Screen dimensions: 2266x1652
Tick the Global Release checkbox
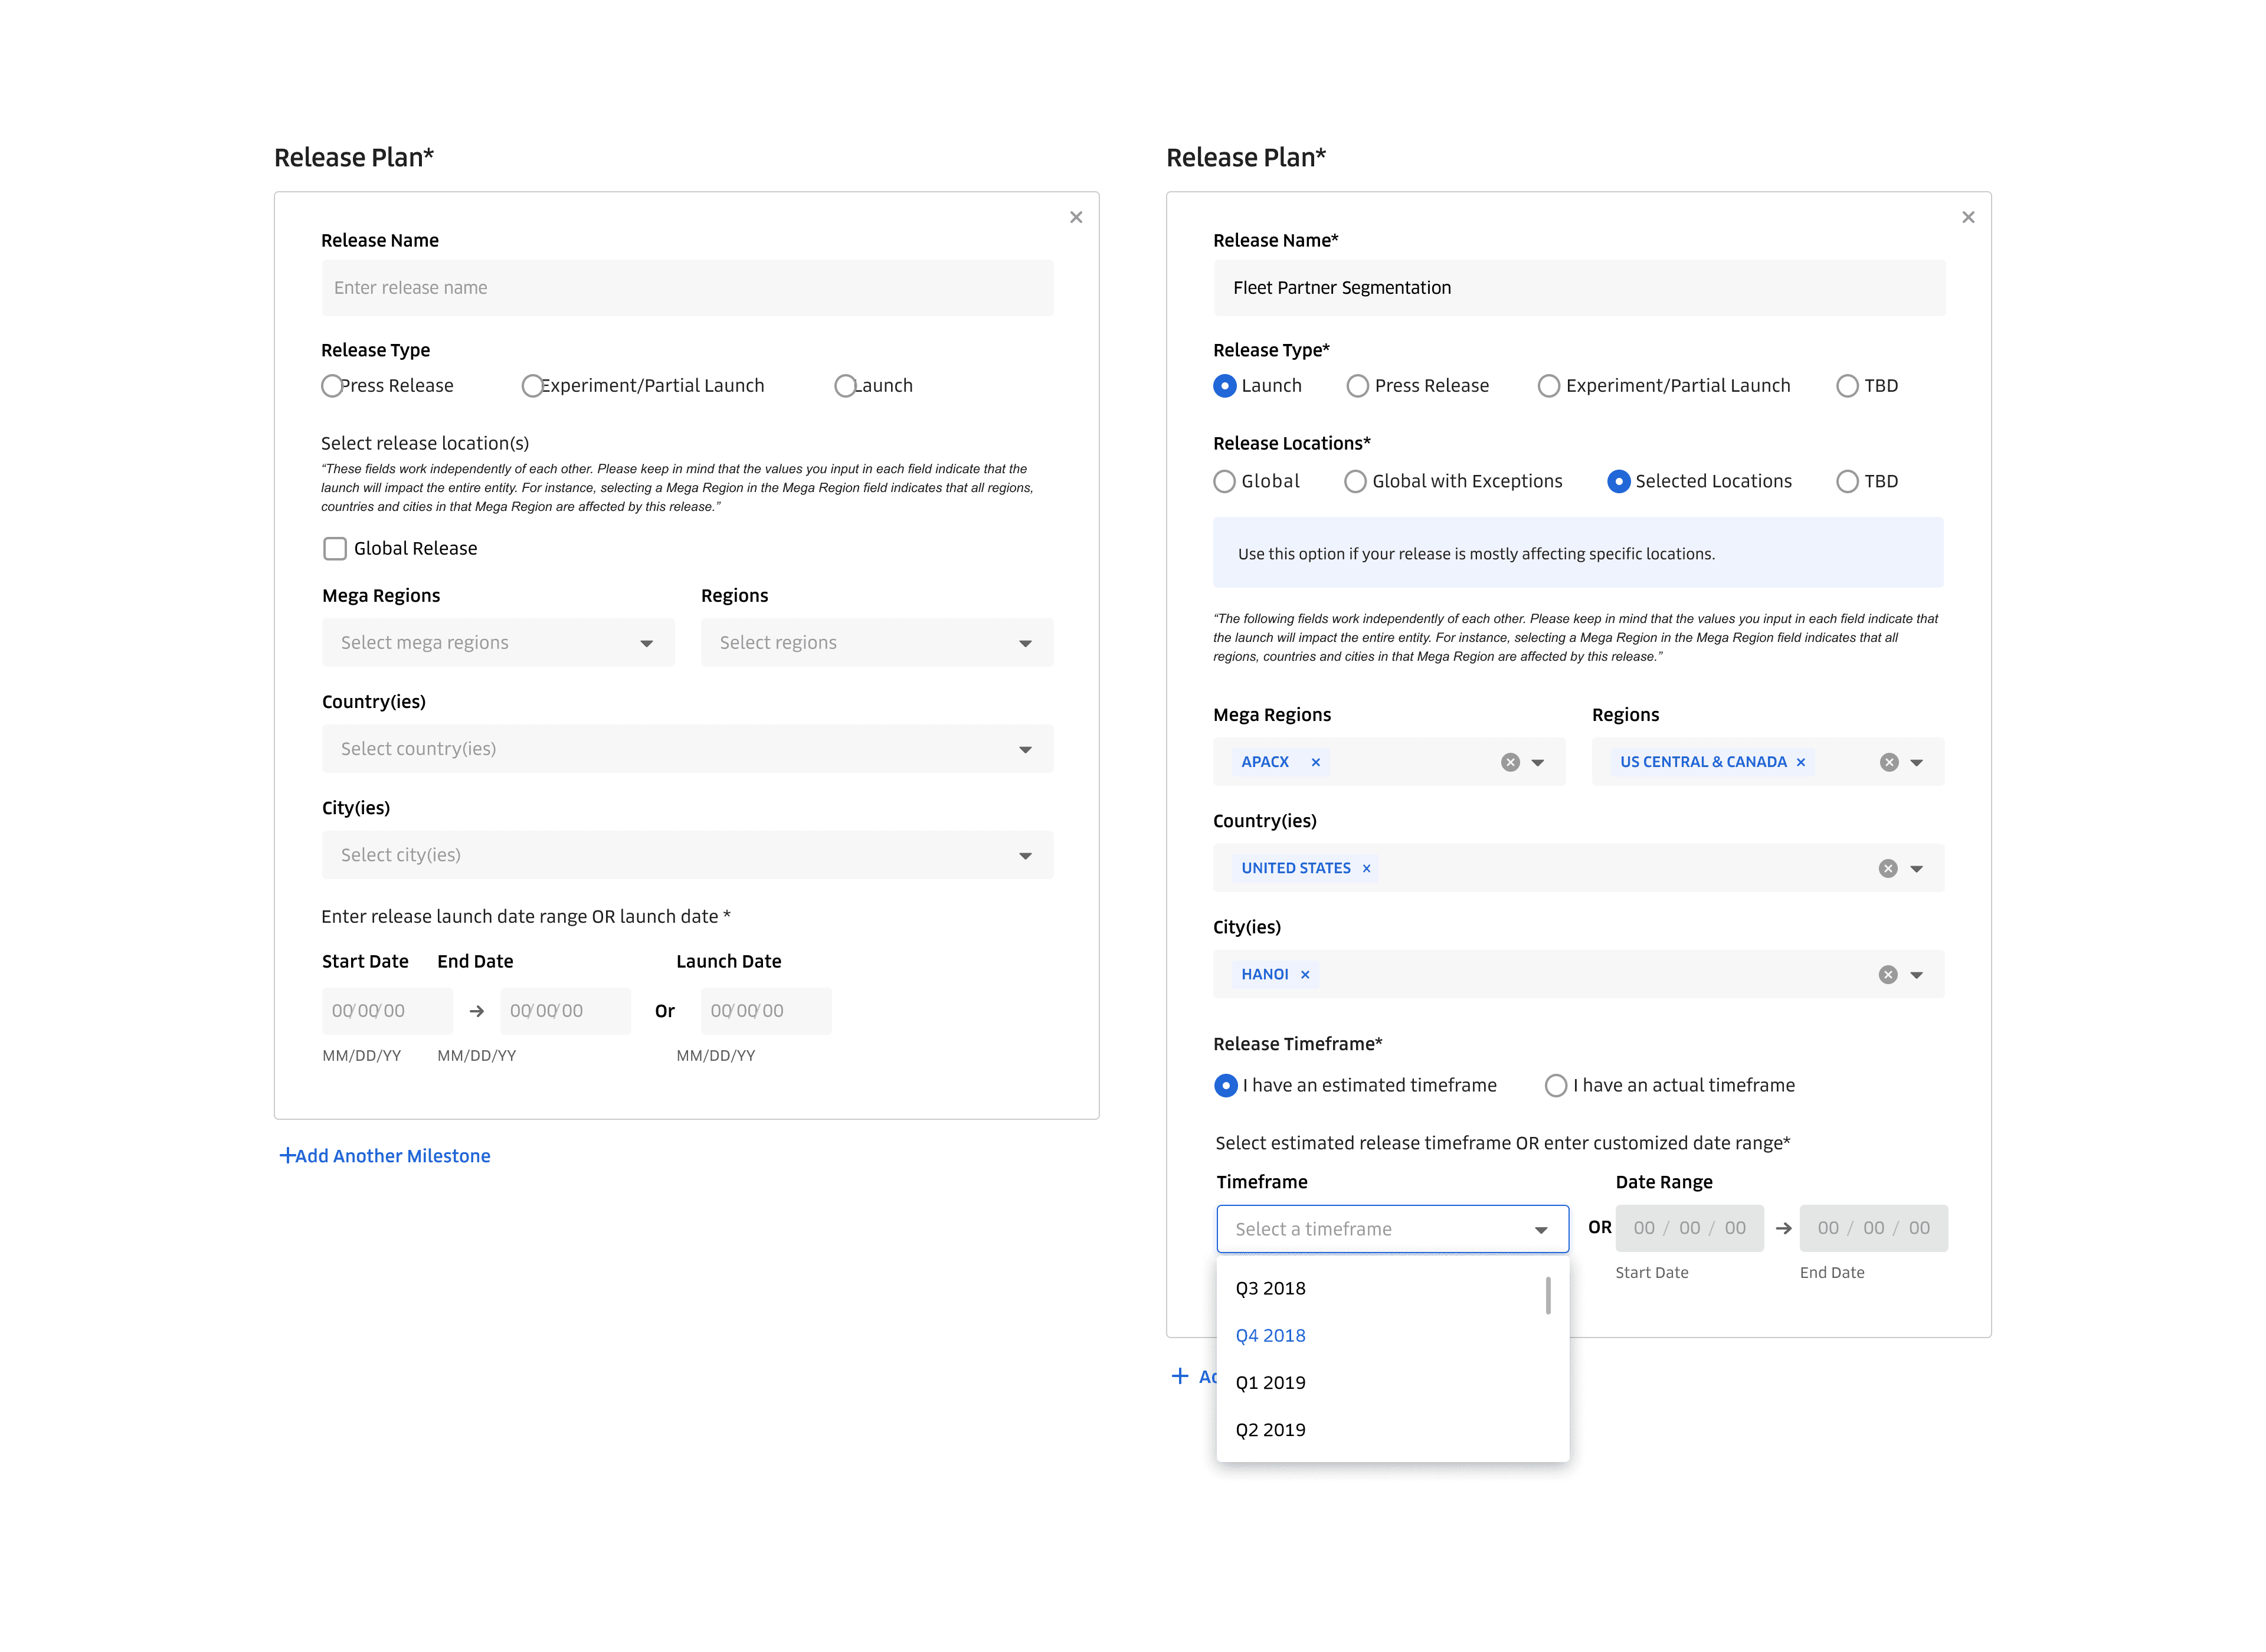(335, 548)
